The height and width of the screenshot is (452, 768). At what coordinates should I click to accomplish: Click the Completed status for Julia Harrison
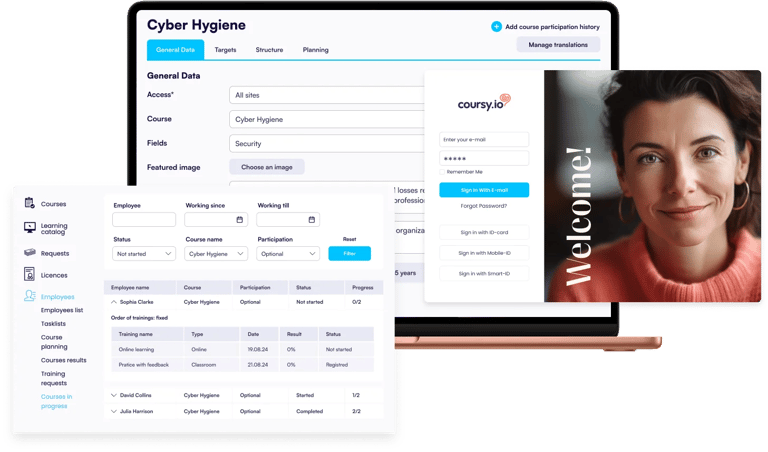[x=309, y=411]
